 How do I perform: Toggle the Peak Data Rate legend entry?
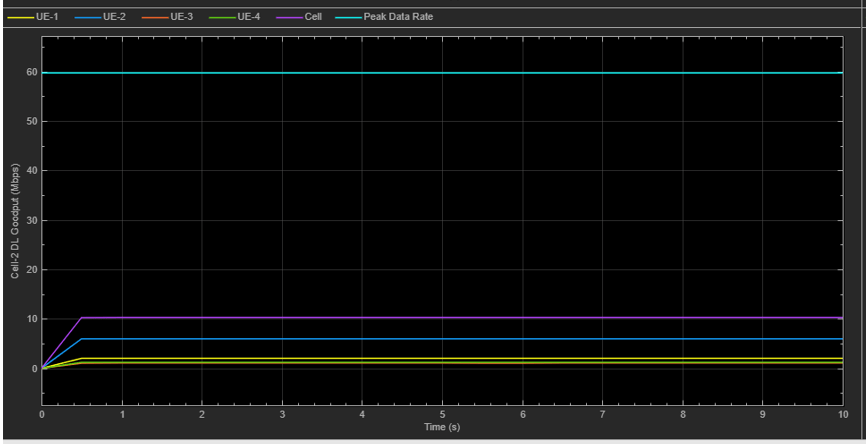[384, 17]
